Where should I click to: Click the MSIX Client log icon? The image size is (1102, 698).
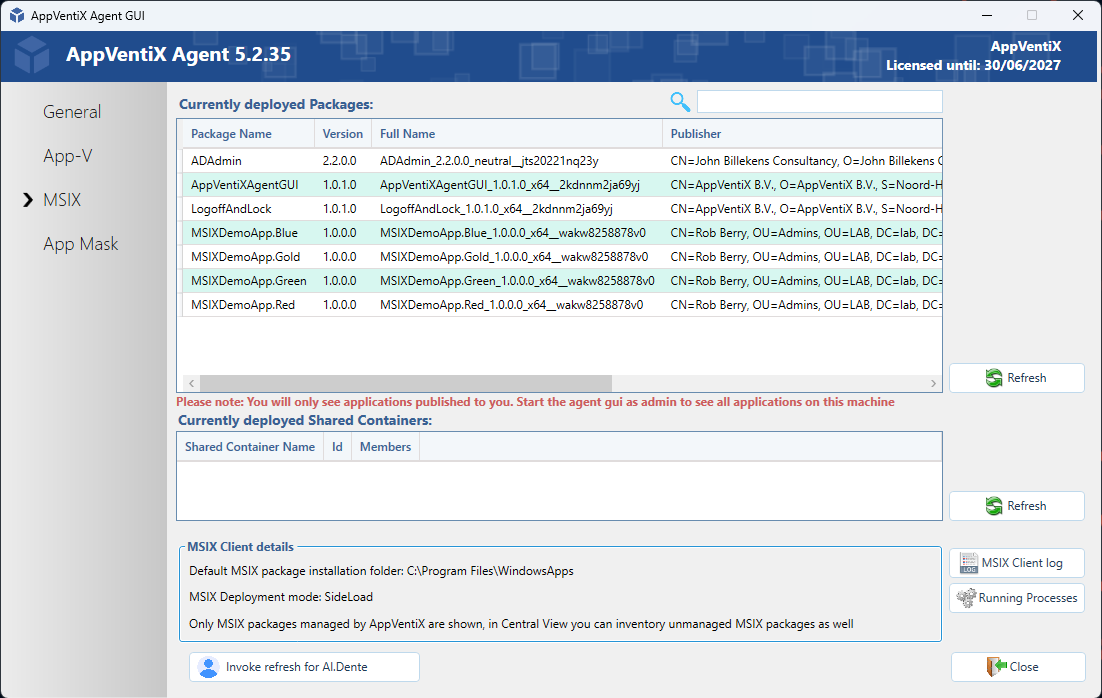pyautogui.click(x=968, y=563)
